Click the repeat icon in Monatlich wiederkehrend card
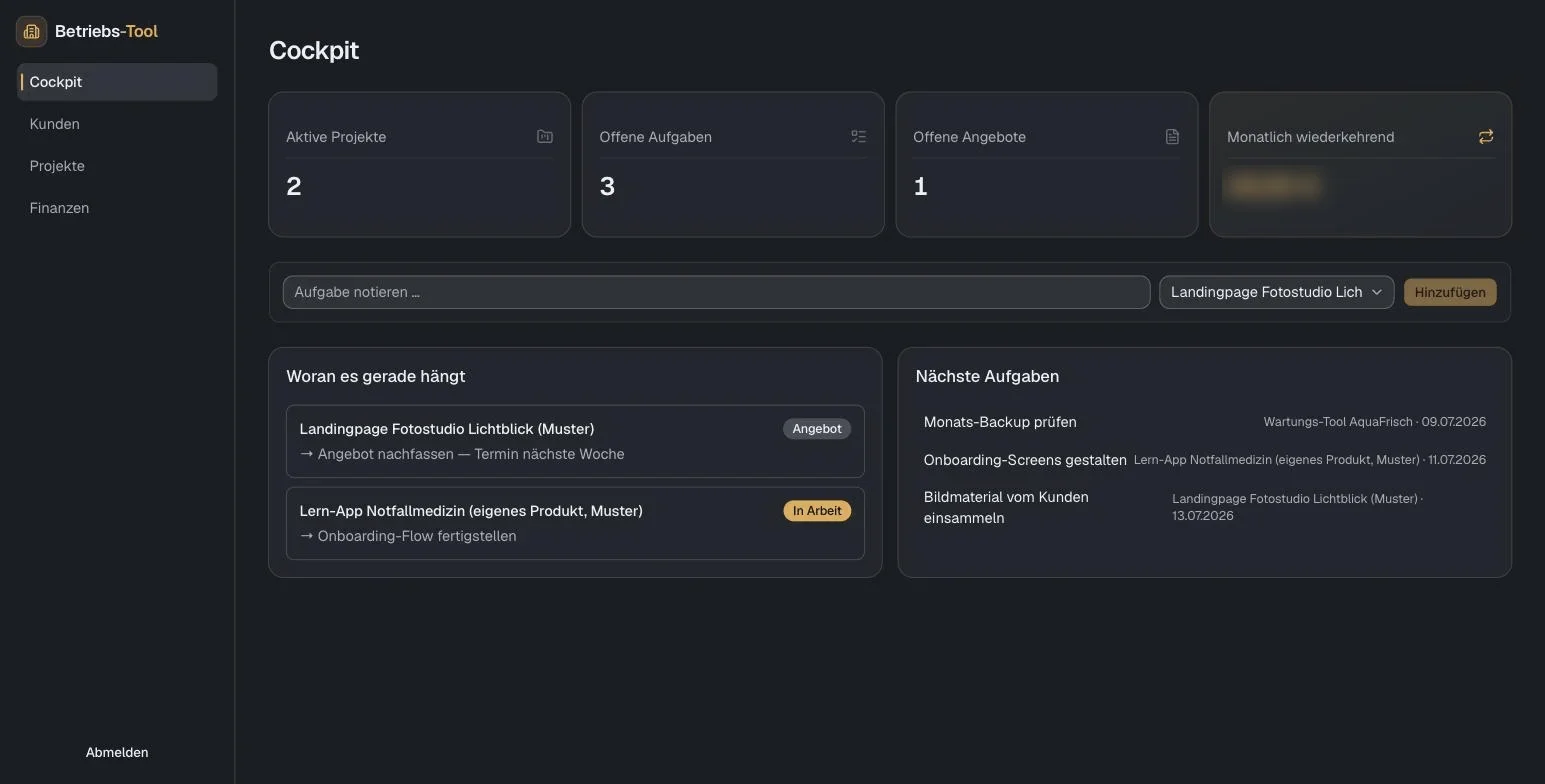1545x784 pixels. click(1486, 136)
